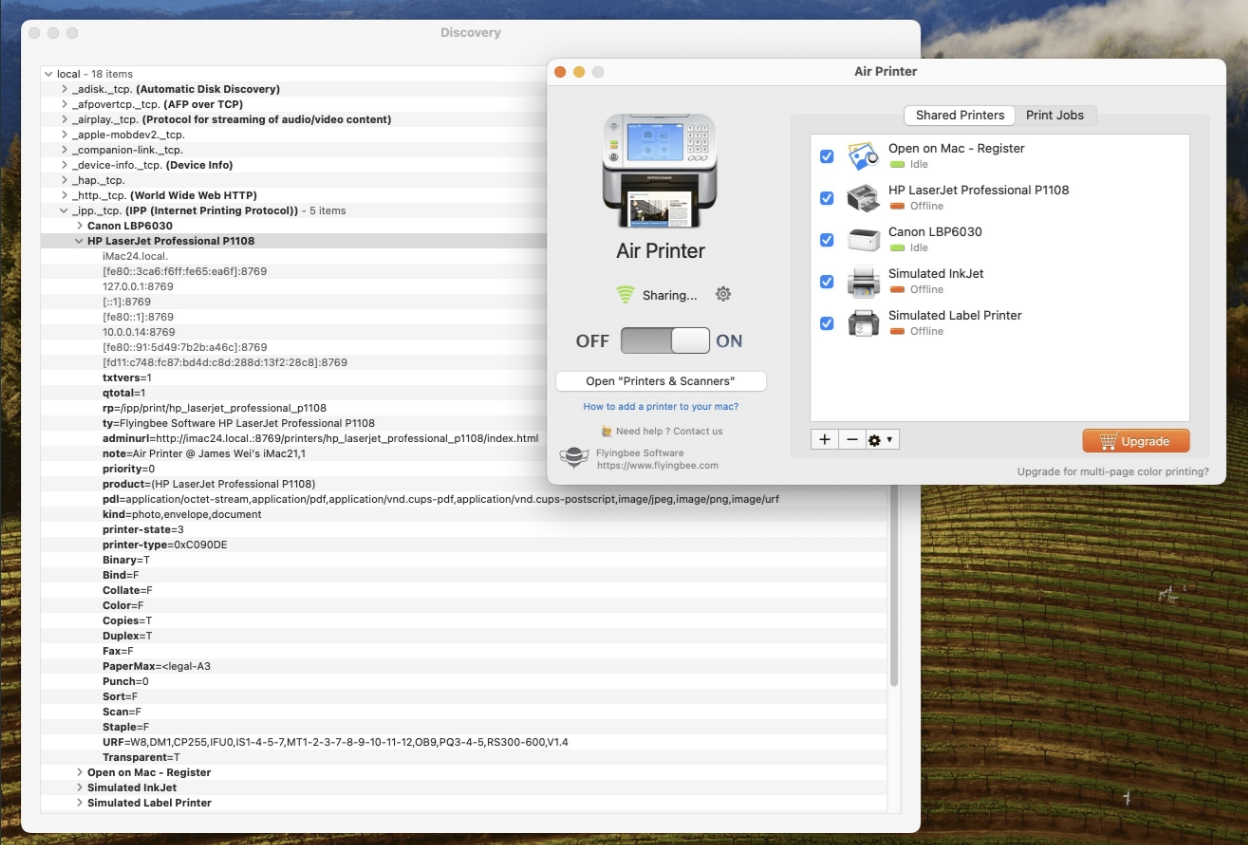The width and height of the screenshot is (1248, 845).
Task: Click the remove printer minus icon
Action: pos(852,440)
